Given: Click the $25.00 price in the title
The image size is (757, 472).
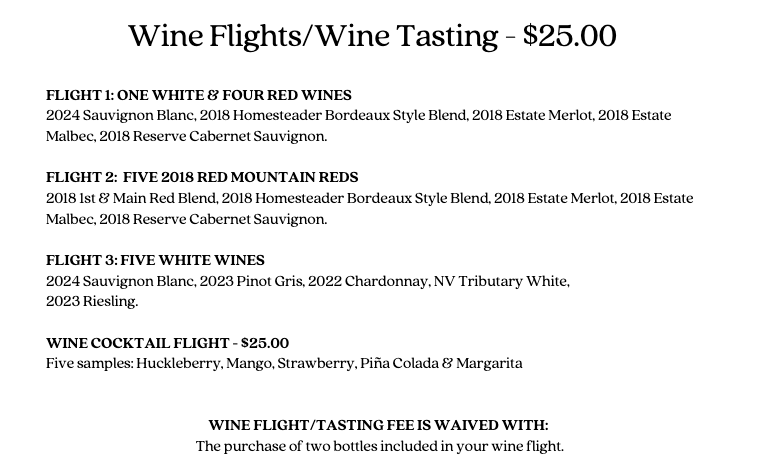Looking at the screenshot, I should point(569,37).
